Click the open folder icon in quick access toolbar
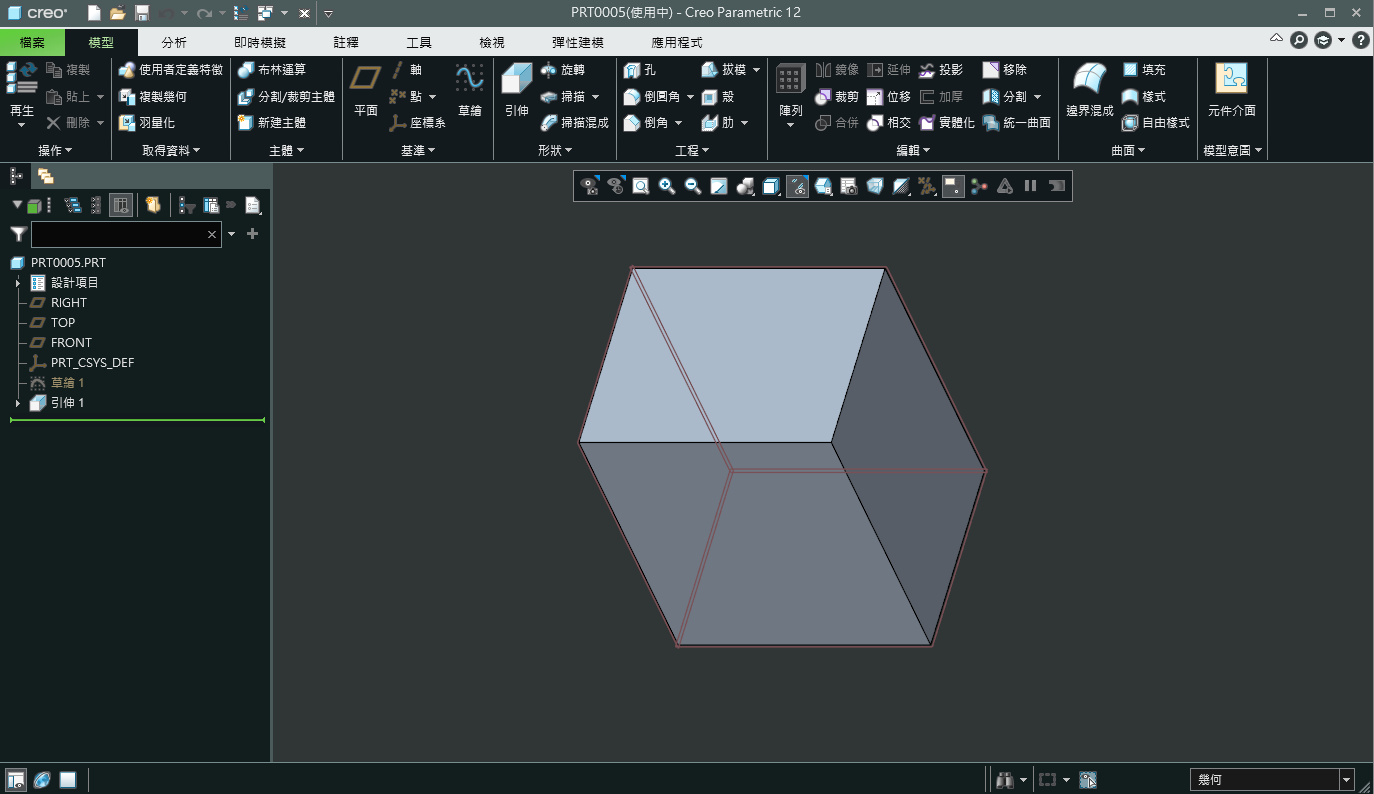 pyautogui.click(x=118, y=13)
